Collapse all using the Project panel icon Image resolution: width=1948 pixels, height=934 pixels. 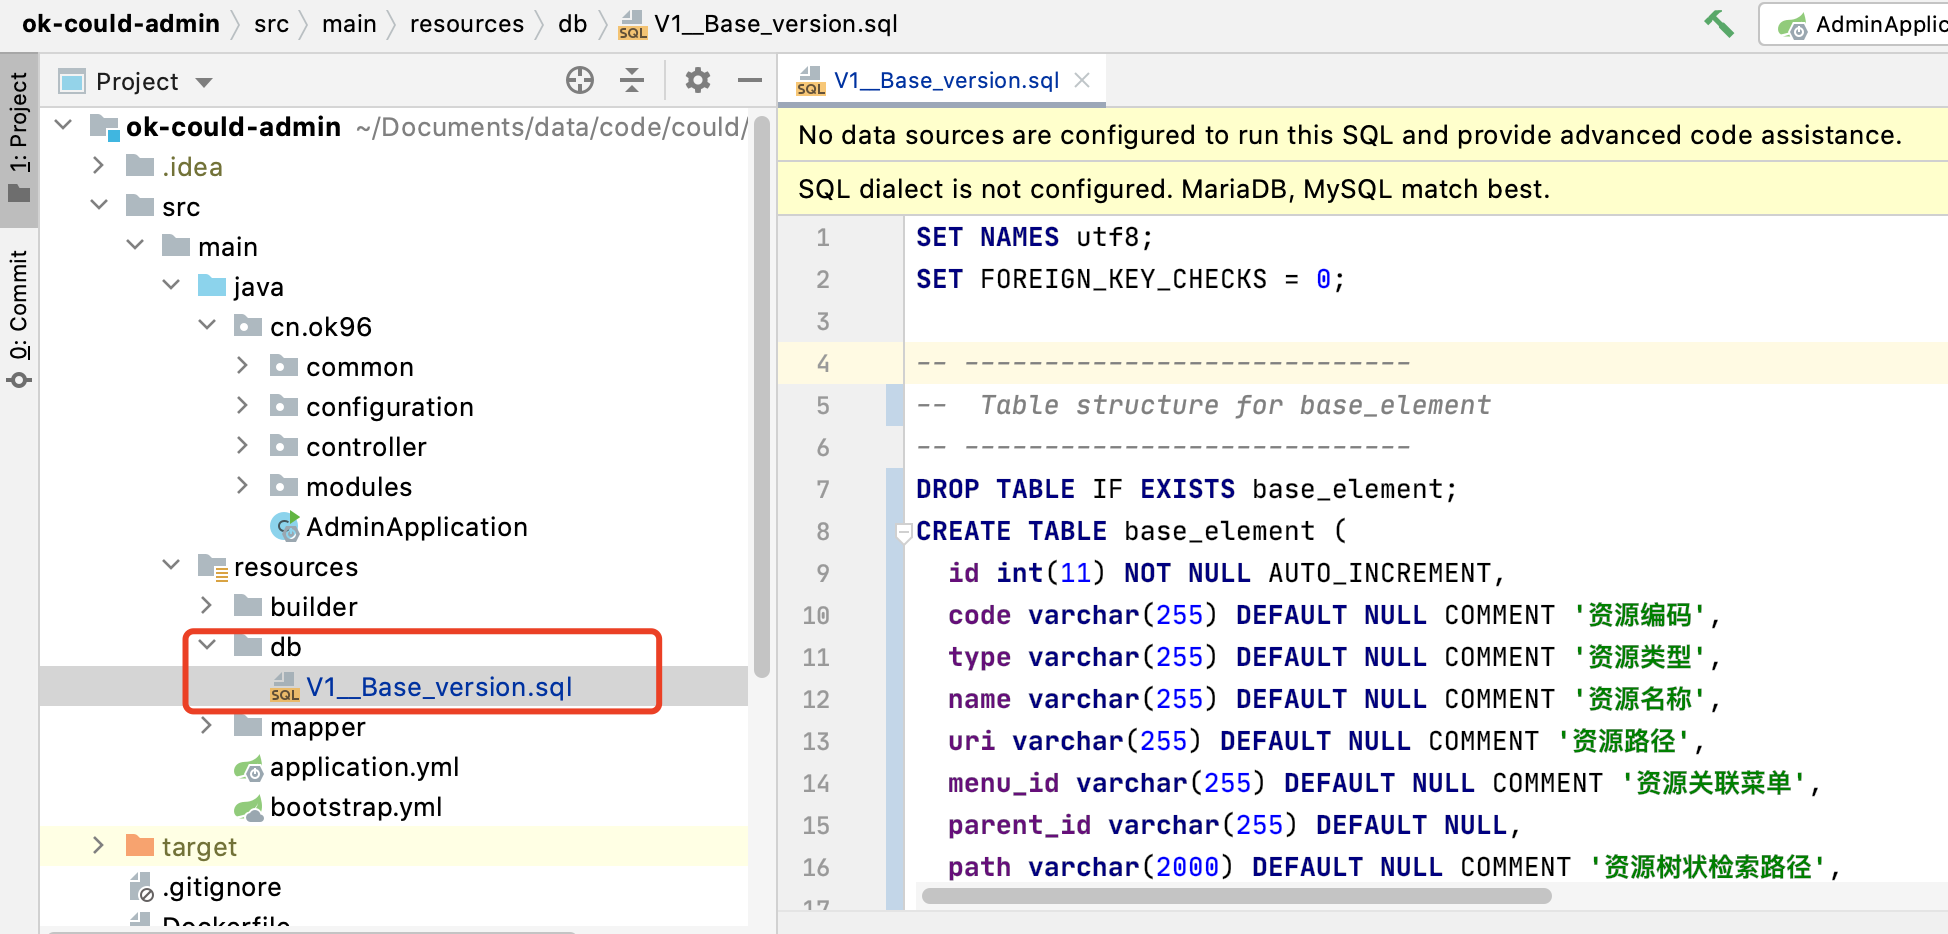[x=632, y=81]
